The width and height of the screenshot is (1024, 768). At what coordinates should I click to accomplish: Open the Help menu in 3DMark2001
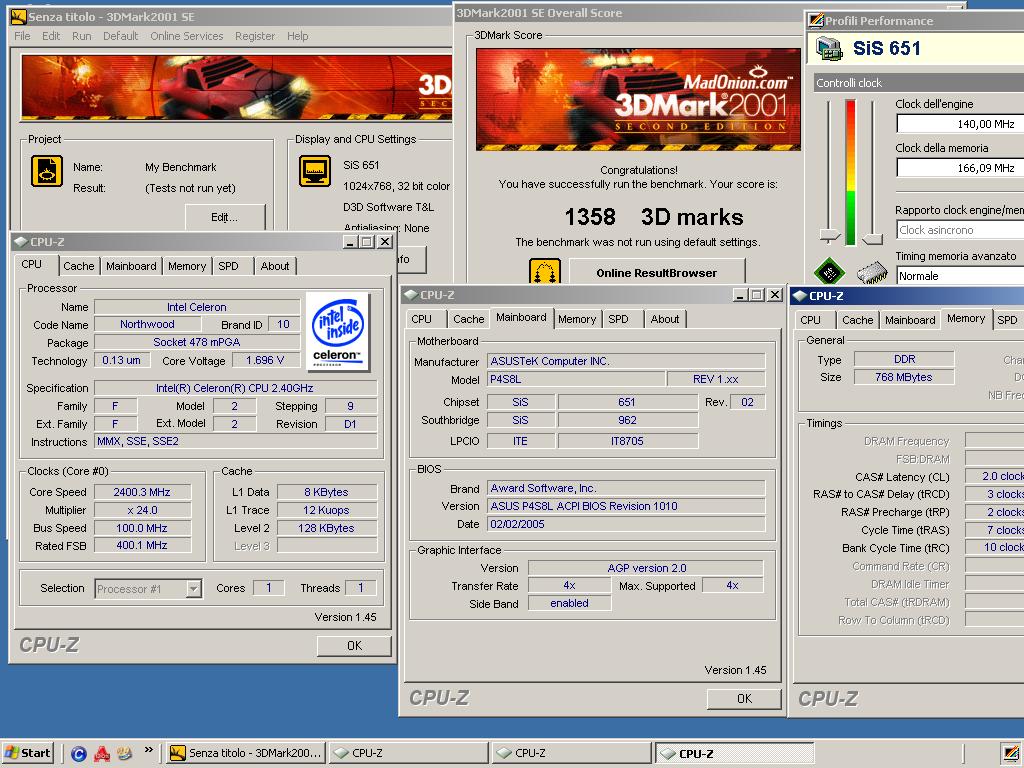pyautogui.click(x=298, y=36)
